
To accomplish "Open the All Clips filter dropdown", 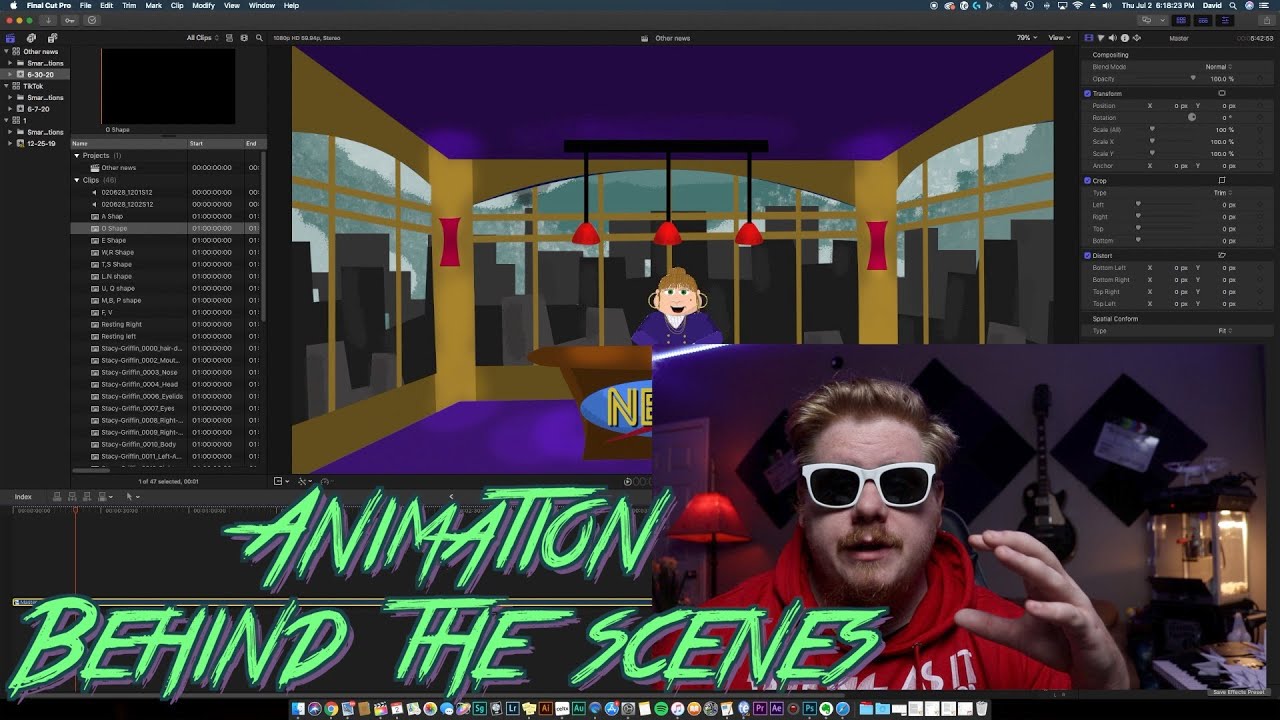I will 202,38.
